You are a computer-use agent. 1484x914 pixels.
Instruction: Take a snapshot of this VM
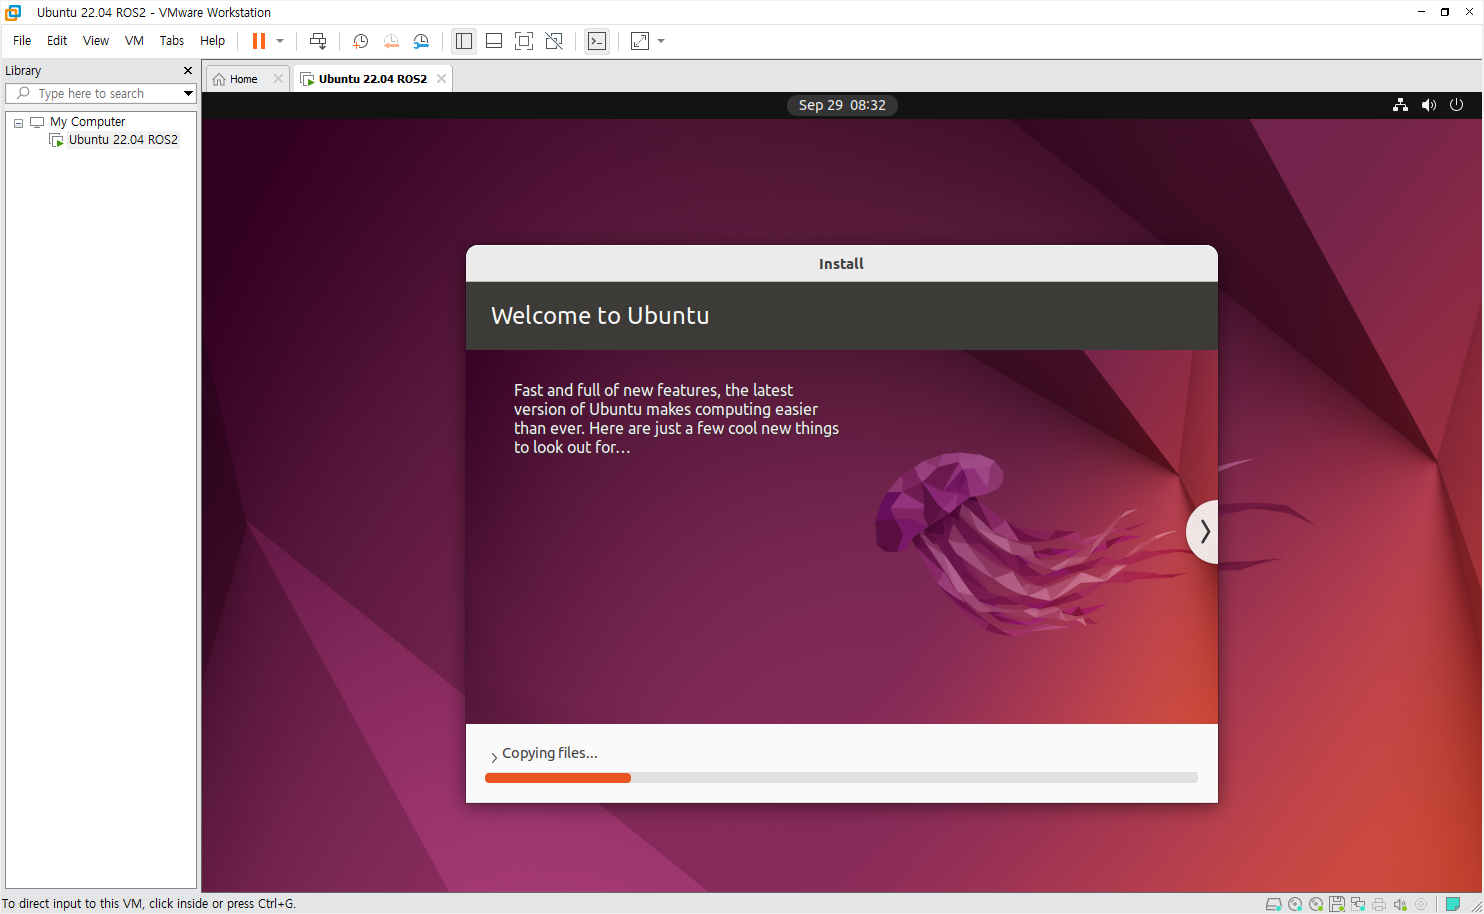[361, 41]
